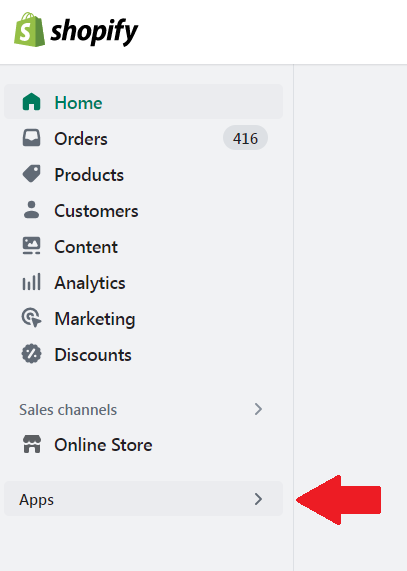
Task: Expand the Sales channels chevron
Action: tap(258, 409)
